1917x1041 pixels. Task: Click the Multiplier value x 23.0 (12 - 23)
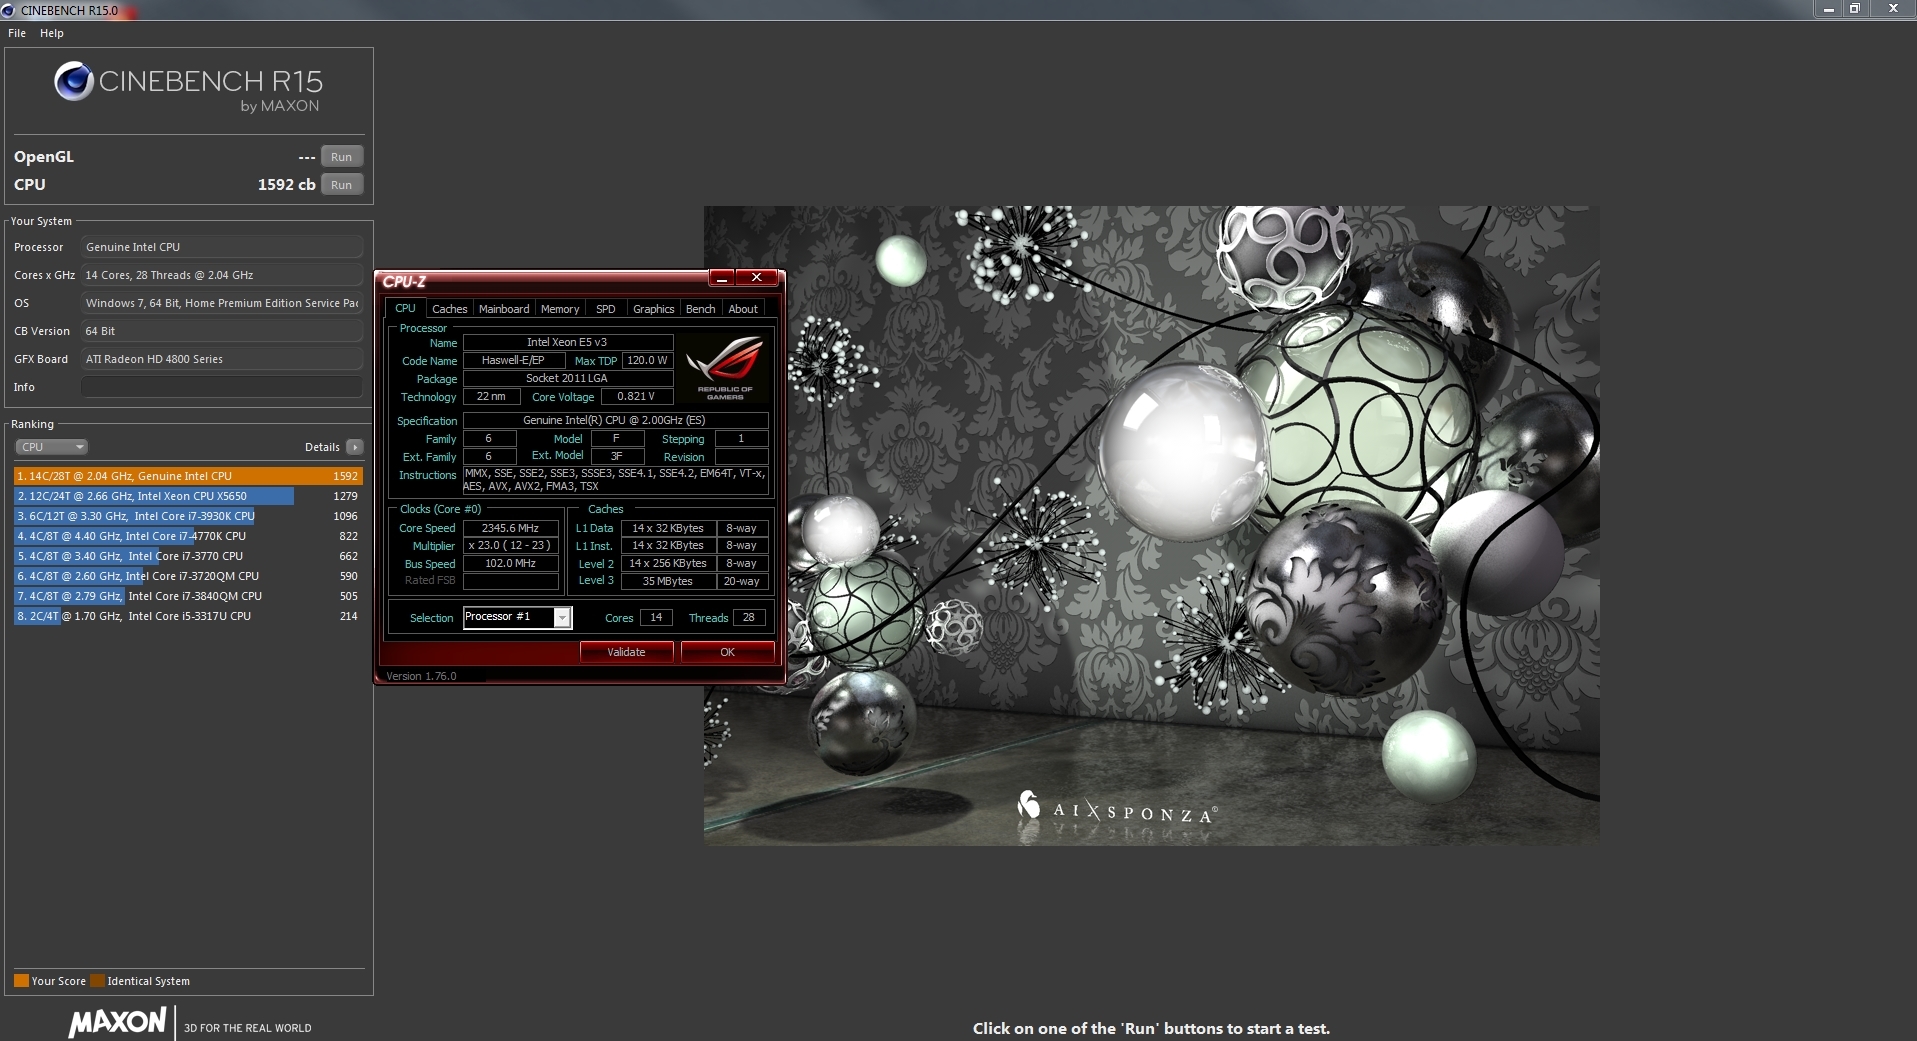510,546
